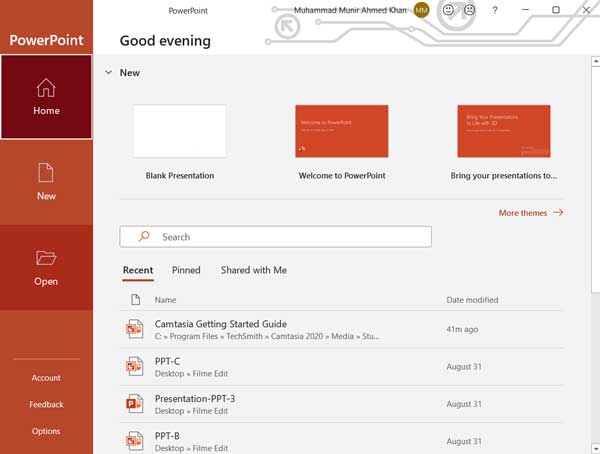600x454 pixels.
Task: Click the document icon column header
Action: coord(135,299)
